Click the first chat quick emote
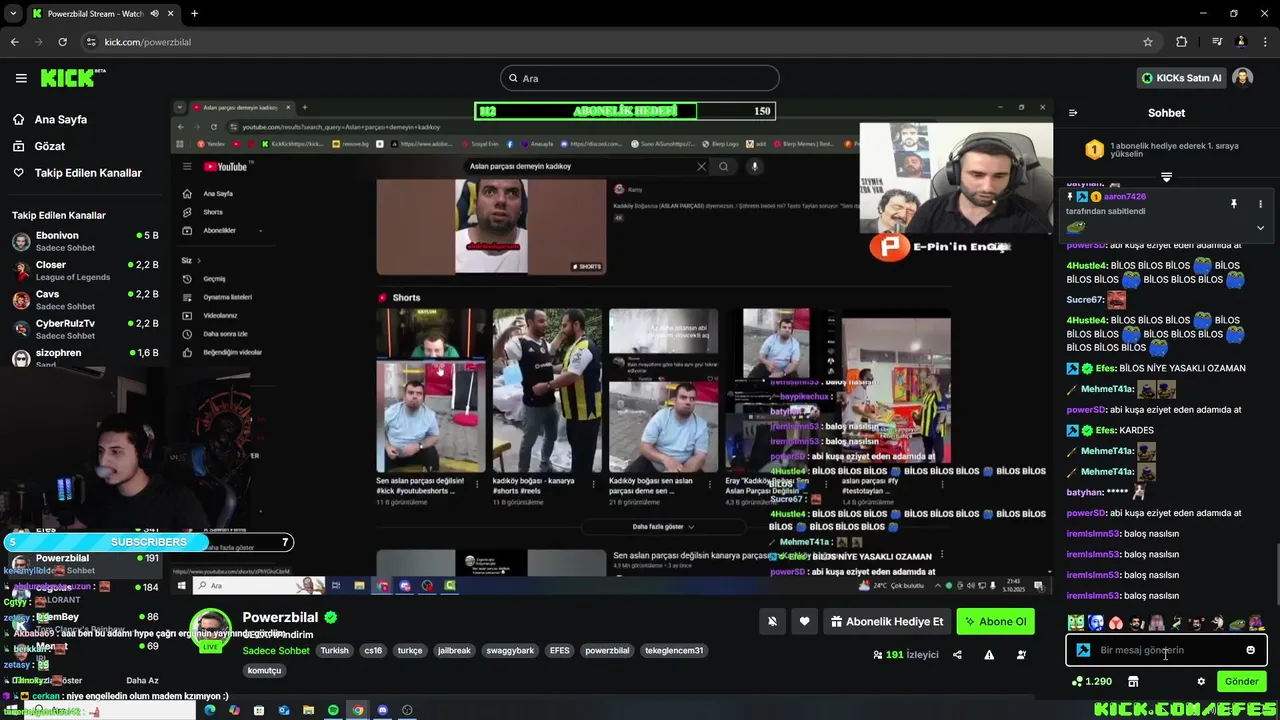Screen dimensions: 1280x720 [1075, 623]
